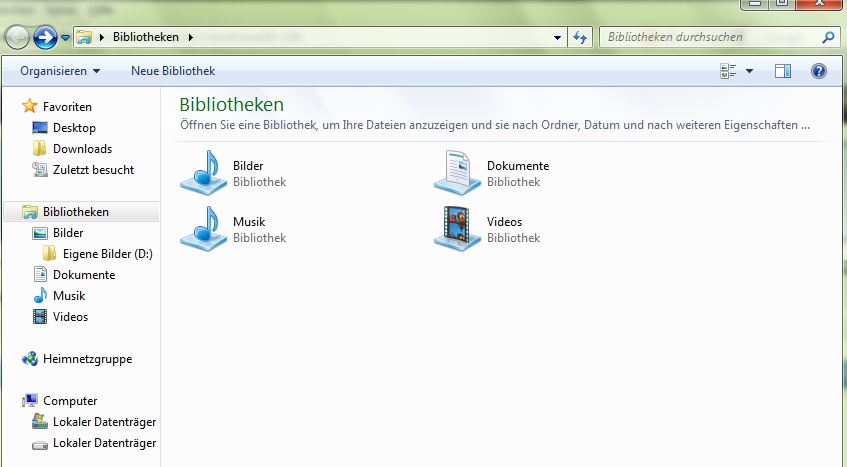Click the Bilder library large icon
Viewport: 847px width, 467px height.
[204, 173]
